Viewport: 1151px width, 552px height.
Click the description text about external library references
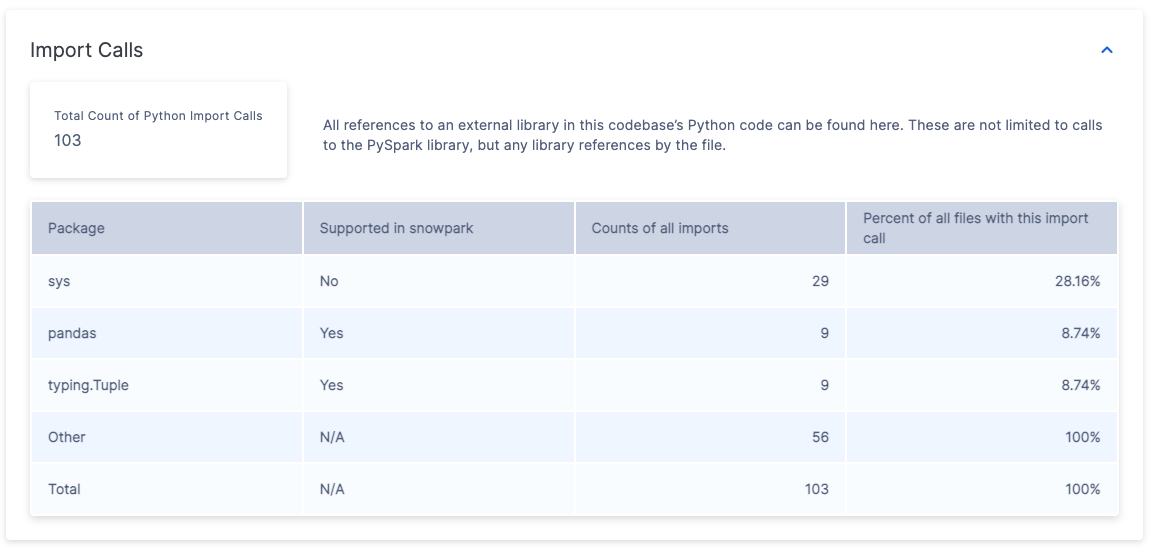712,135
